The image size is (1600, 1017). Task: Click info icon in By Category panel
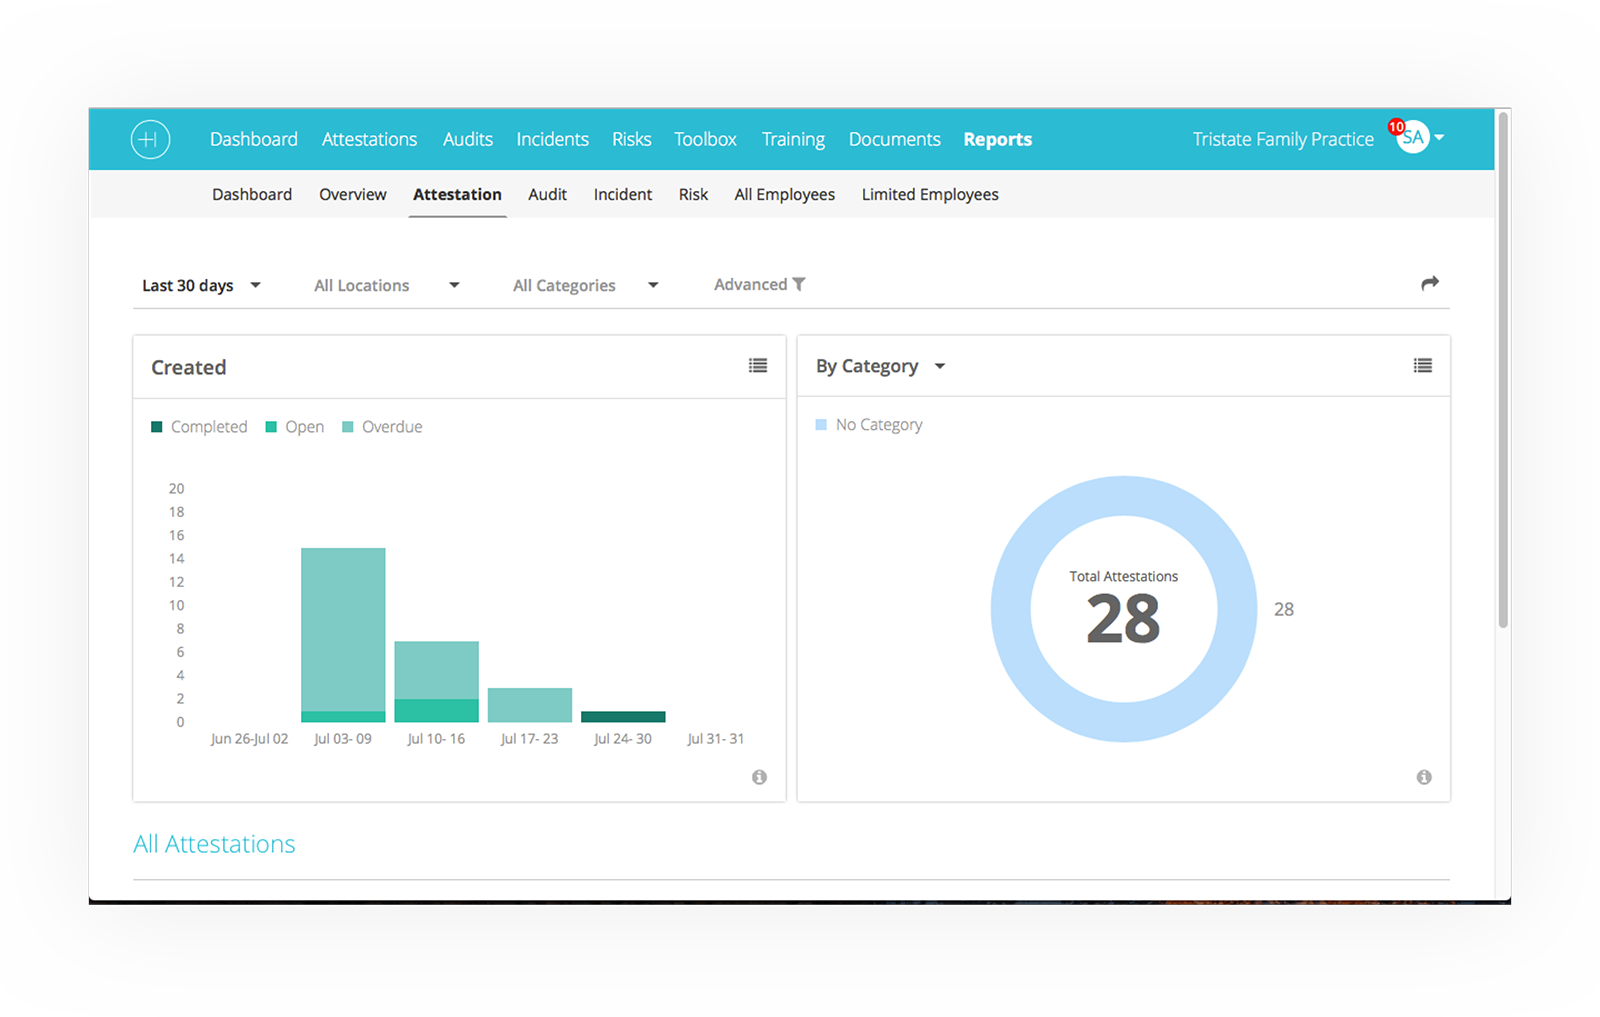click(x=1424, y=777)
